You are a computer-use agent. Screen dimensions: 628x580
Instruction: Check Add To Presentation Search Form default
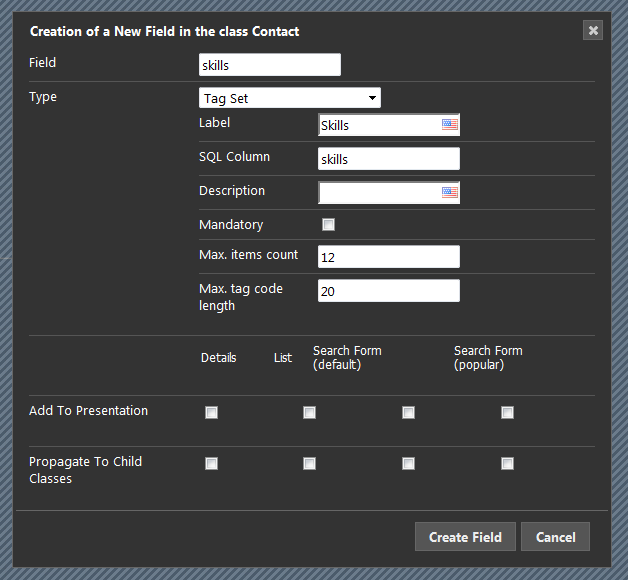[408, 412]
